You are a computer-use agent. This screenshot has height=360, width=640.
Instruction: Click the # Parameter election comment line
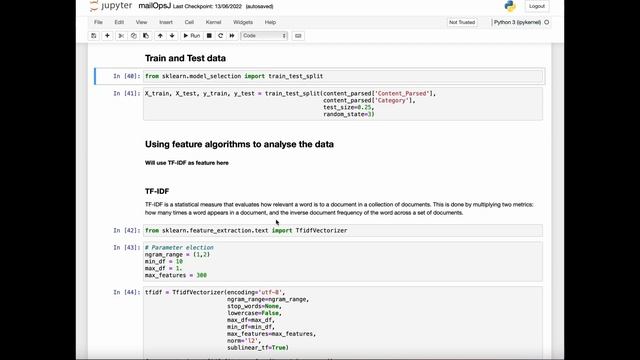[x=179, y=248]
